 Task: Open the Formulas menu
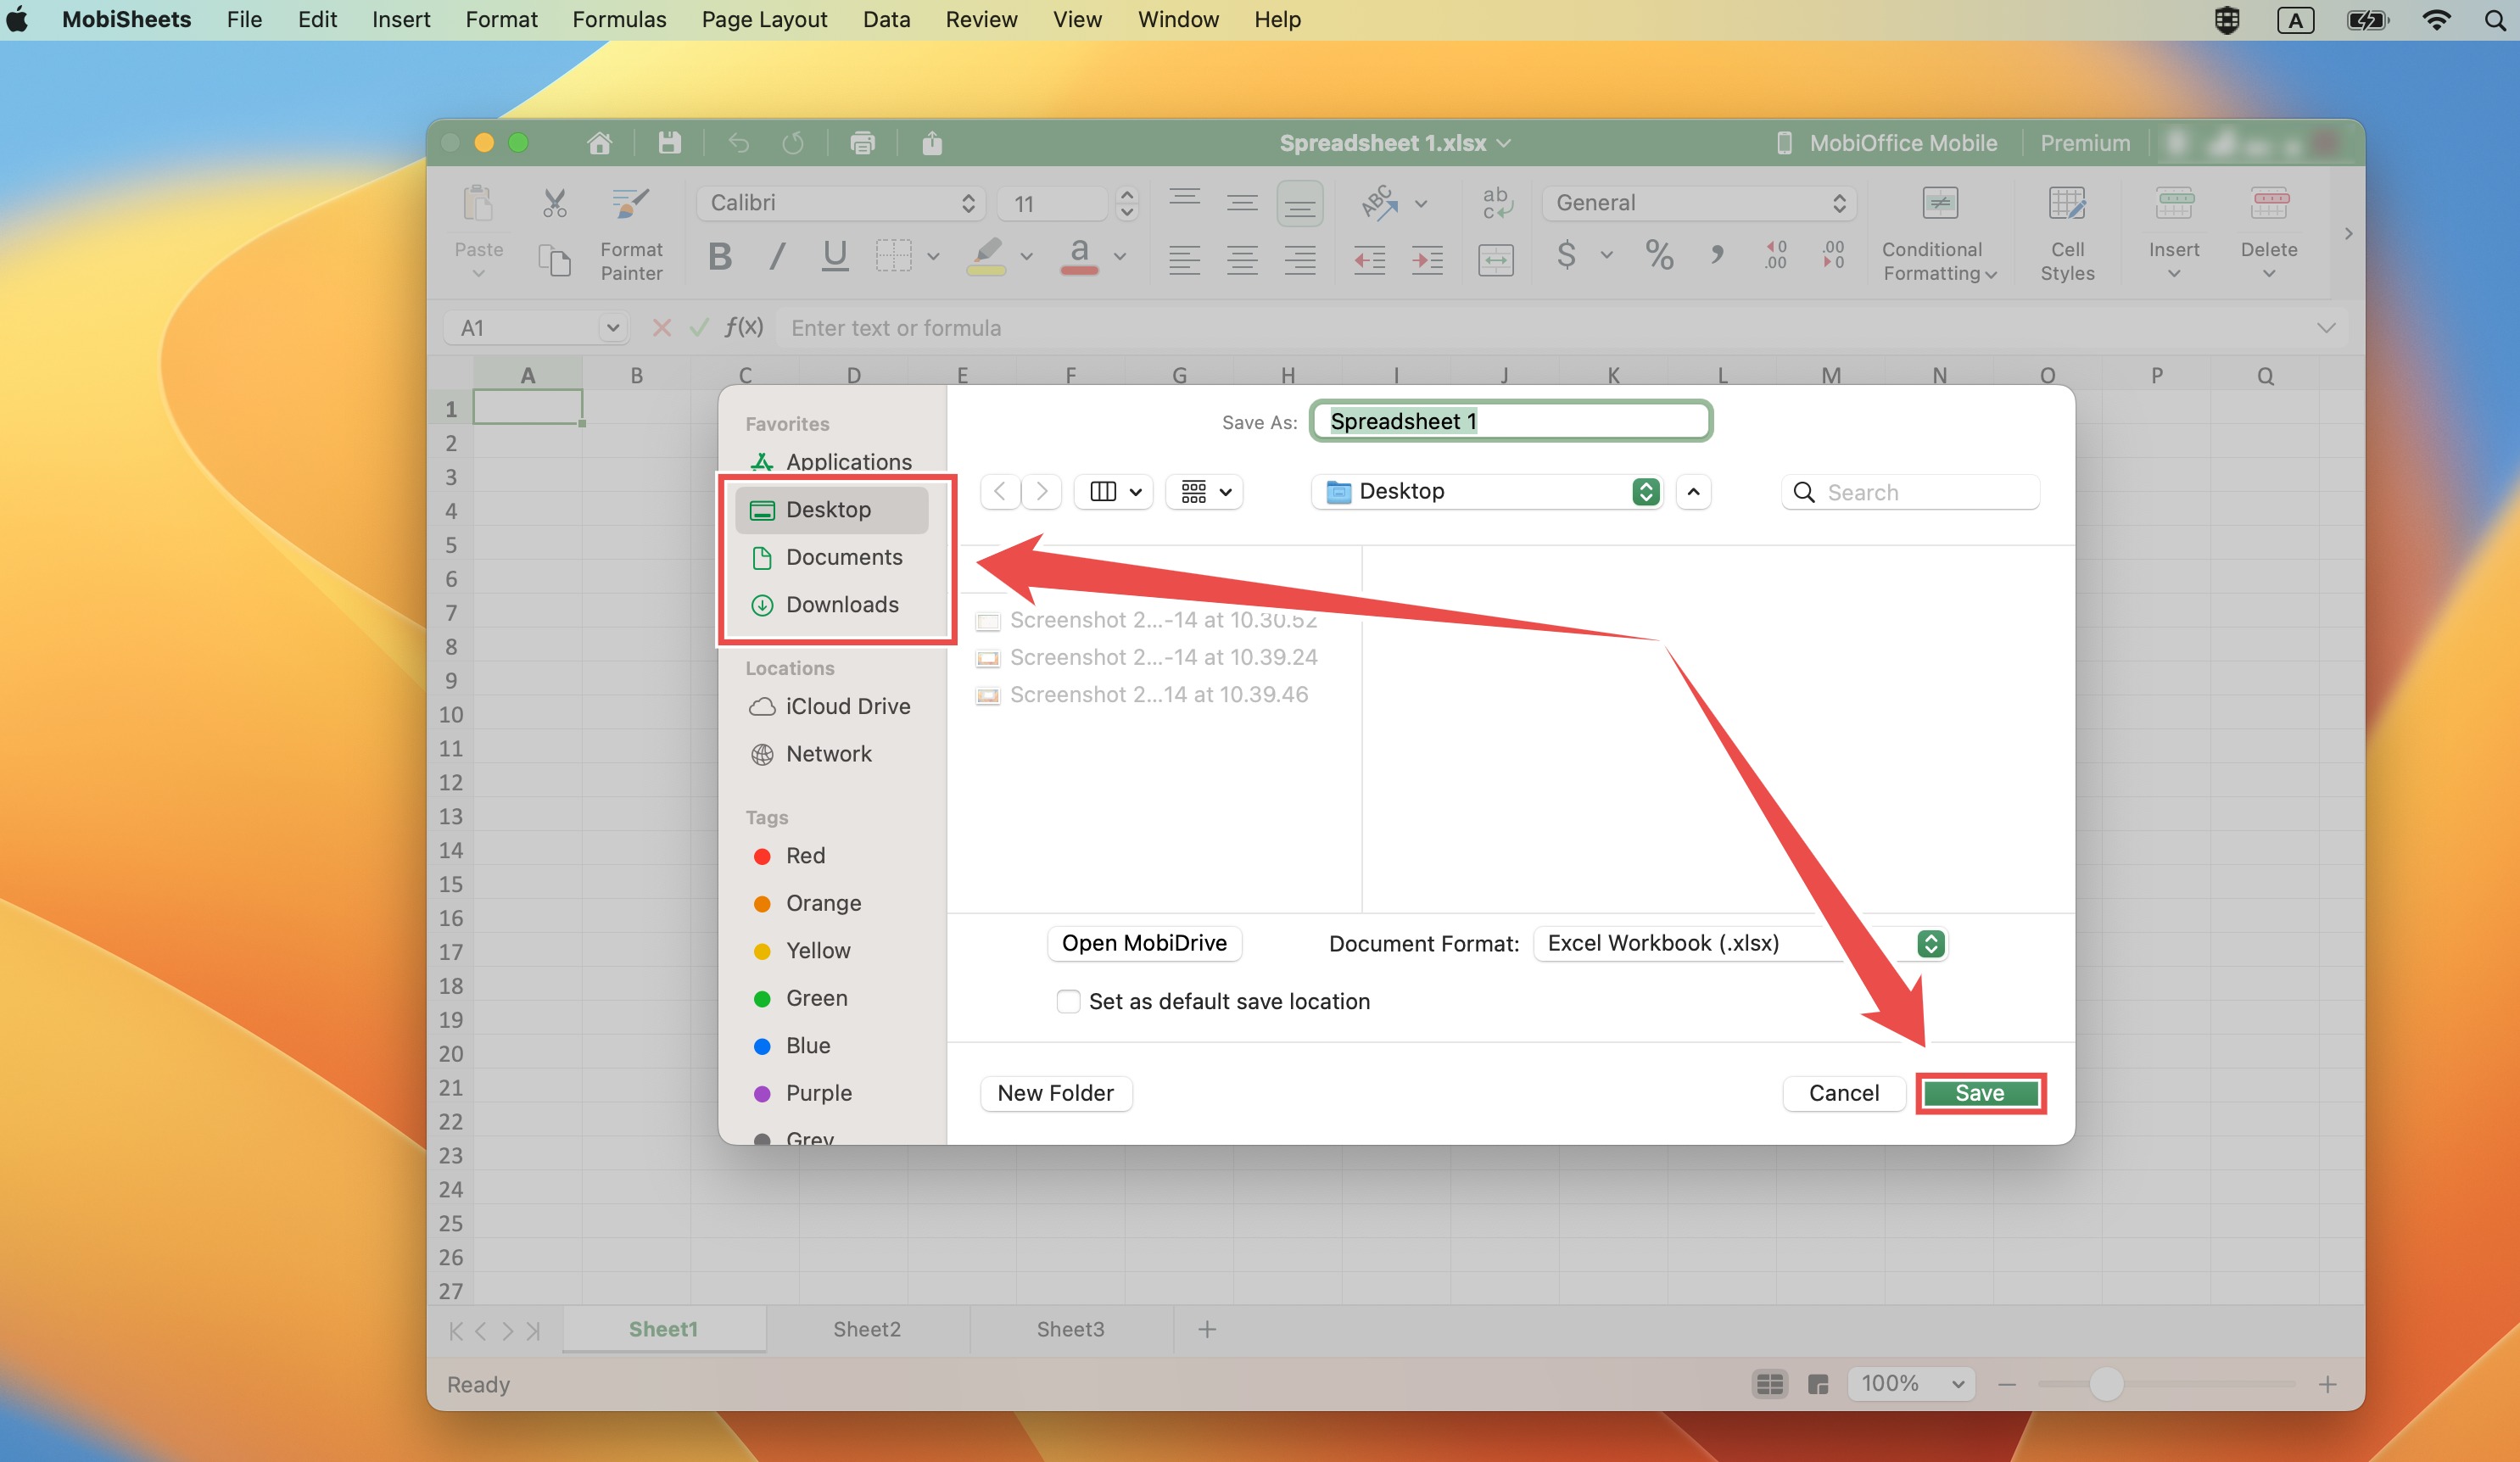pyautogui.click(x=619, y=19)
